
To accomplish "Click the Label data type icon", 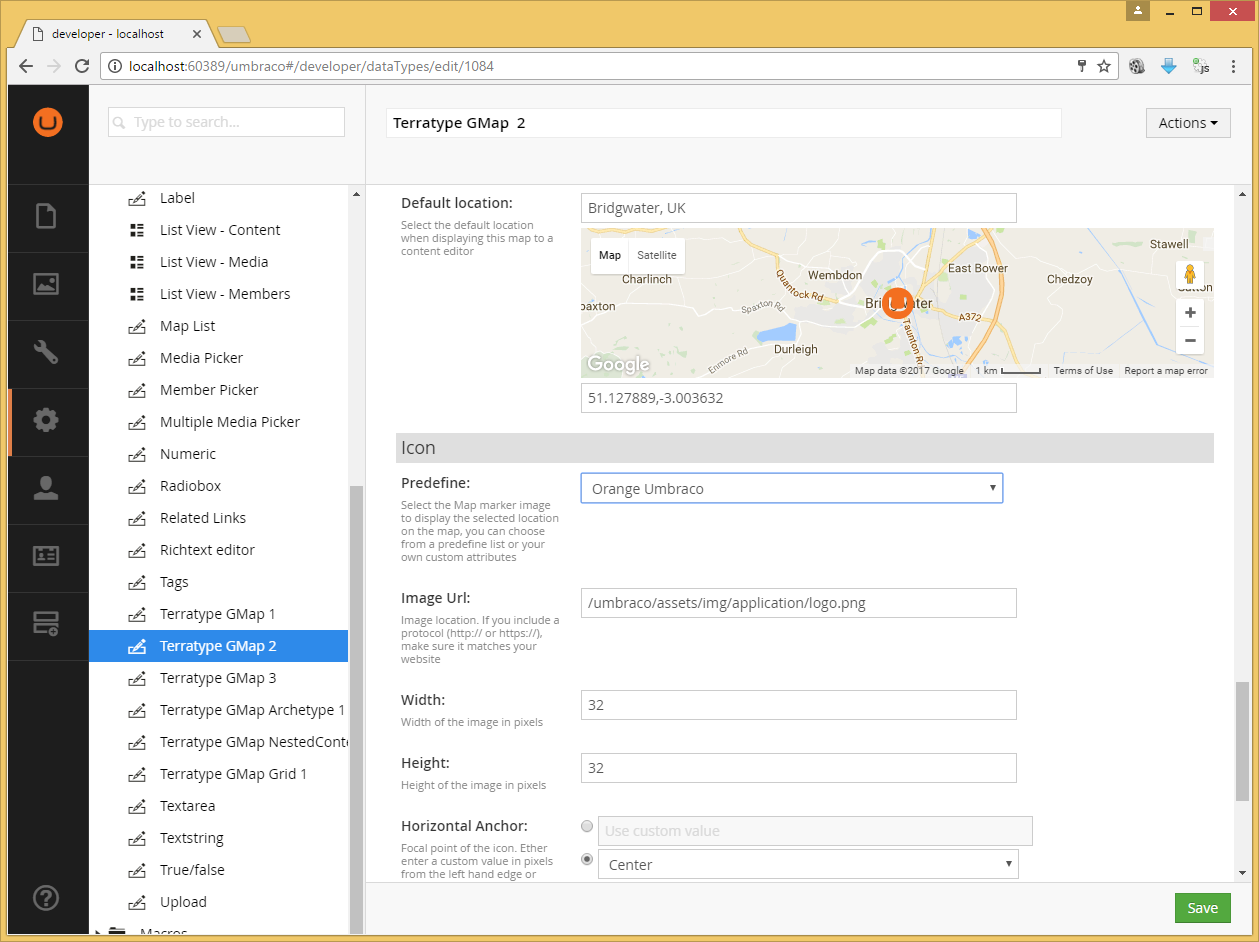I will (138, 198).
